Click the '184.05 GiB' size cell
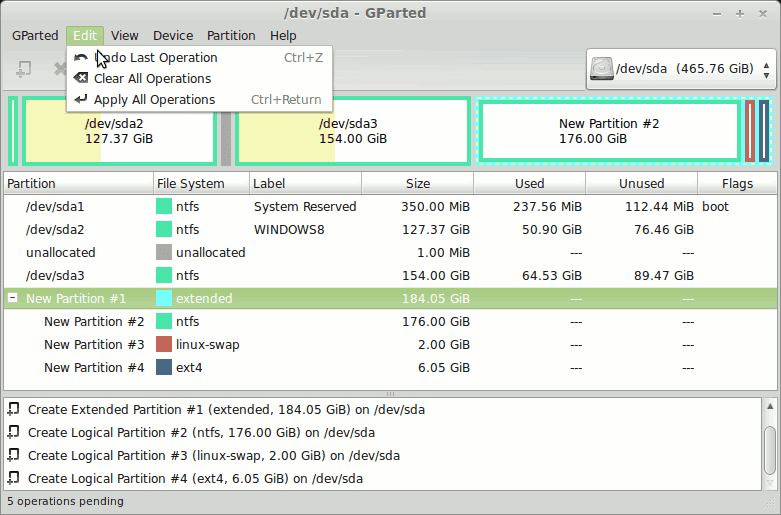781x515 pixels. point(436,298)
